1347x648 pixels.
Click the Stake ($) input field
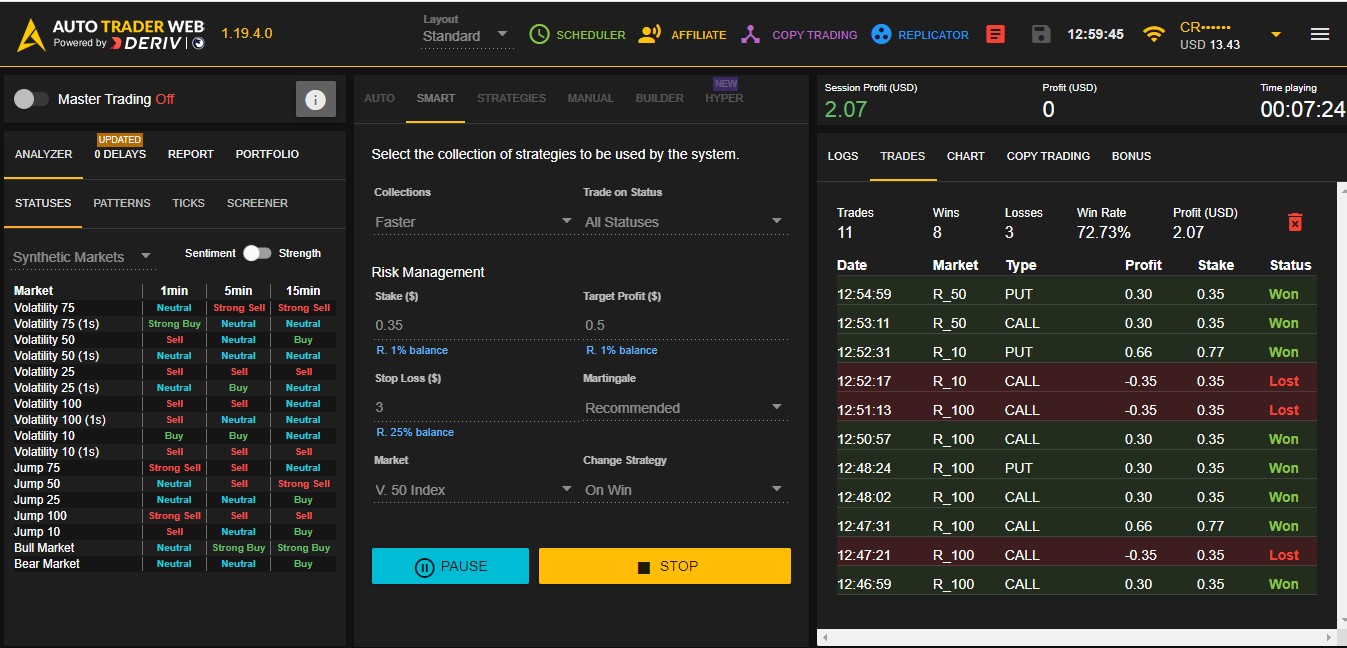(473, 325)
